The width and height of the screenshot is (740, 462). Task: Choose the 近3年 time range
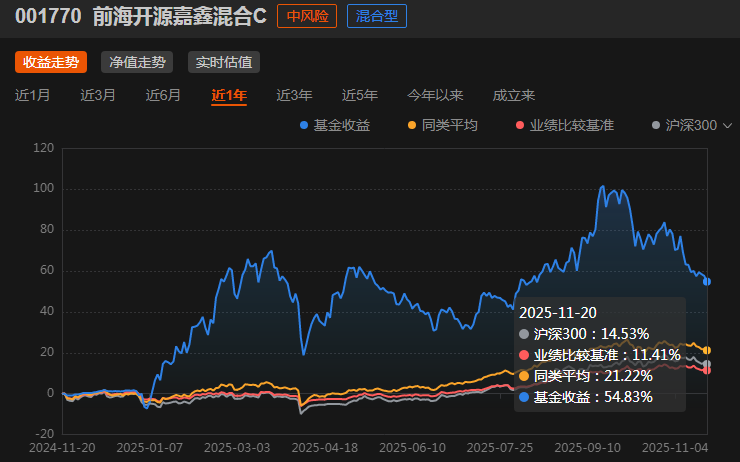(x=294, y=96)
